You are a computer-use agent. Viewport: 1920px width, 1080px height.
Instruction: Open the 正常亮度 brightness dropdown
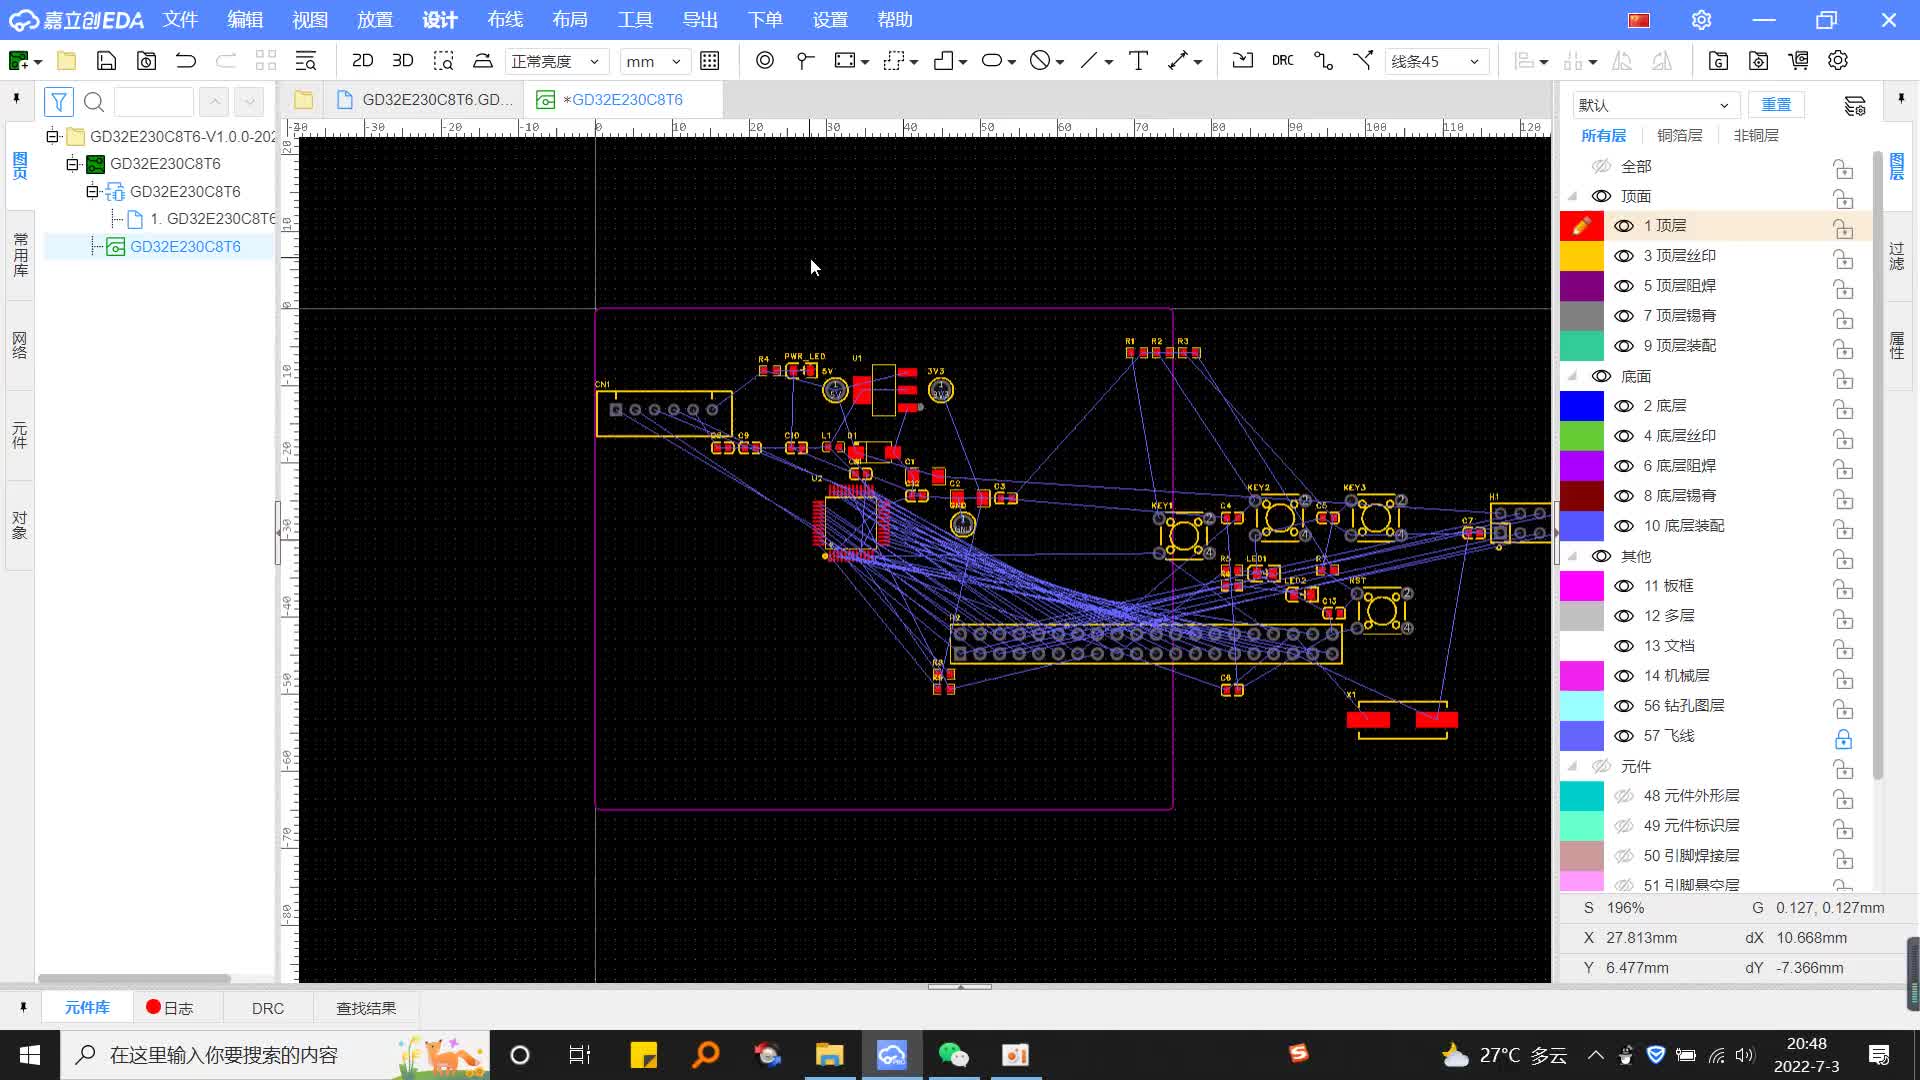pos(556,61)
